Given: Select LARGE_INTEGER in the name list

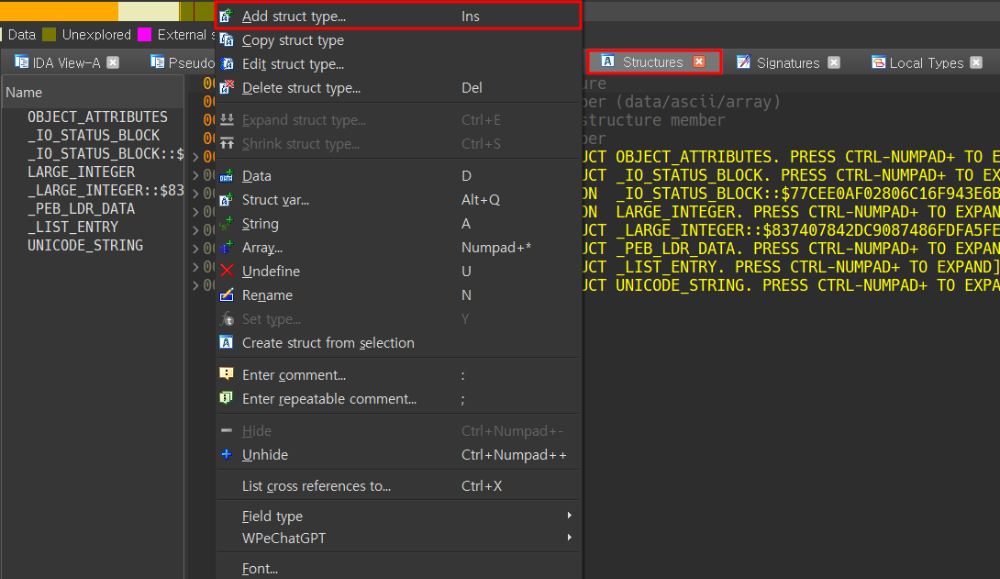Looking at the screenshot, I should pos(81,172).
